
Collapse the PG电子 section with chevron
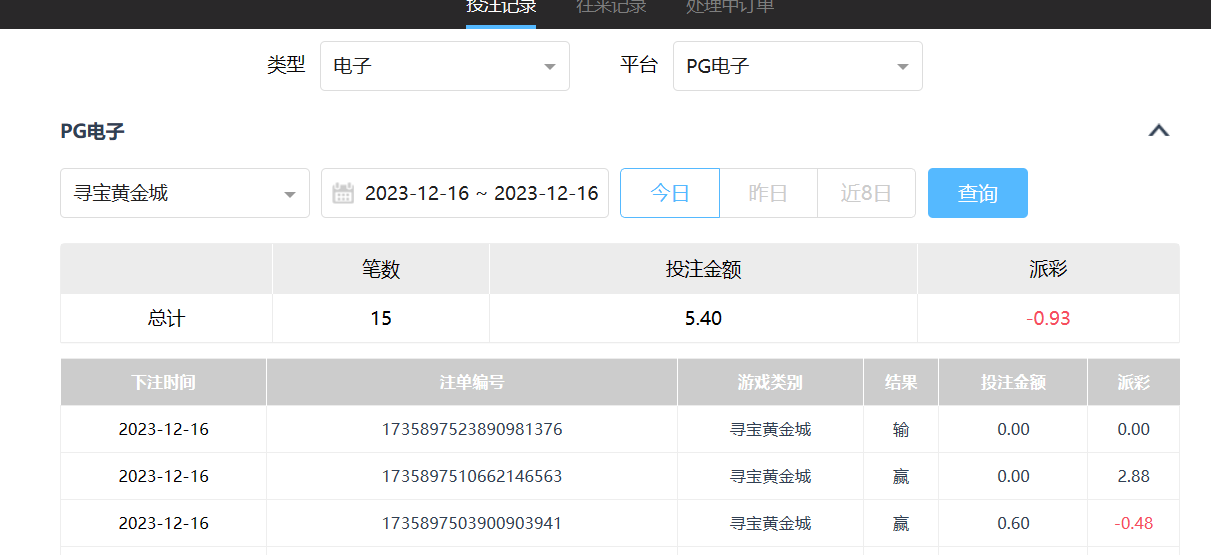pyautogui.click(x=1159, y=131)
